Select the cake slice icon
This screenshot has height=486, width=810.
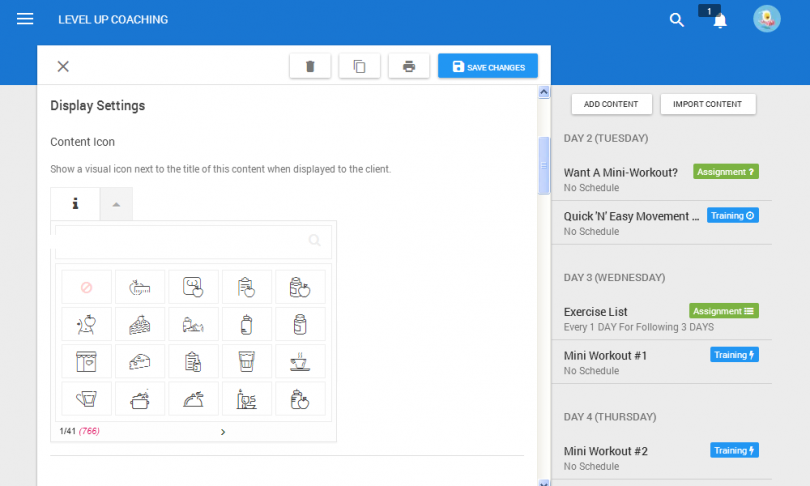click(x=140, y=324)
